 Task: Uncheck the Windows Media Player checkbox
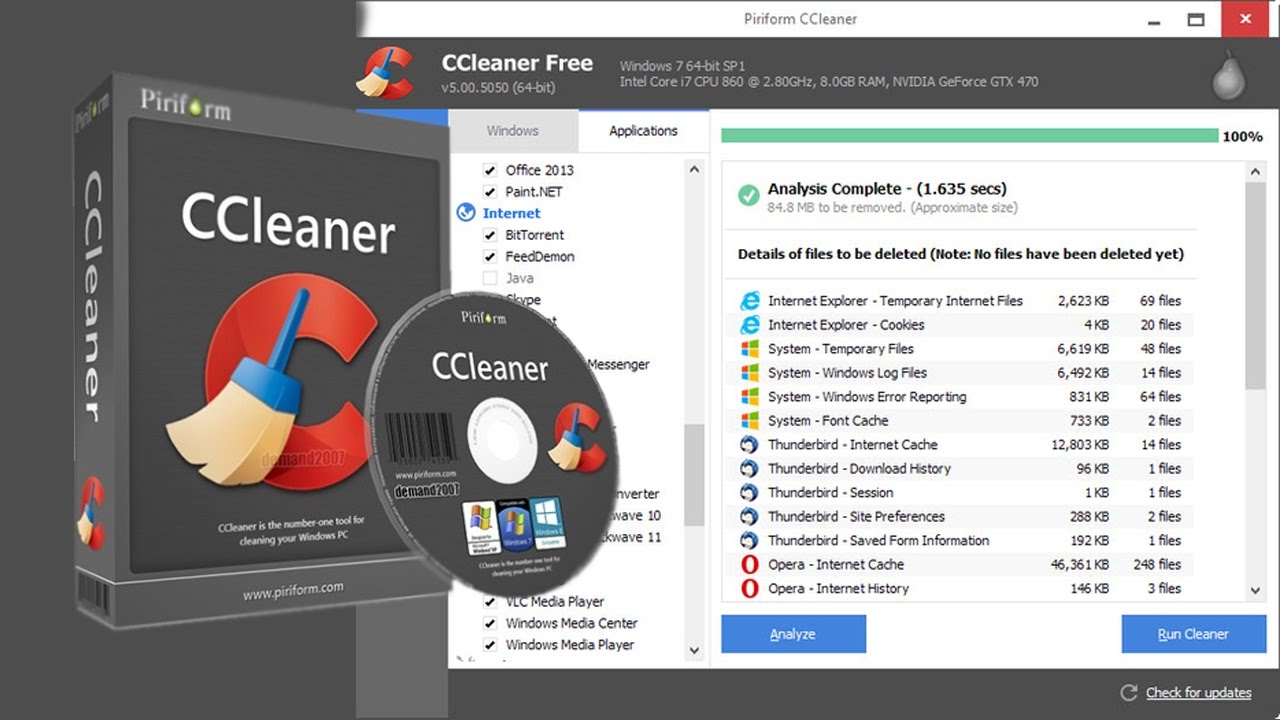tap(490, 645)
